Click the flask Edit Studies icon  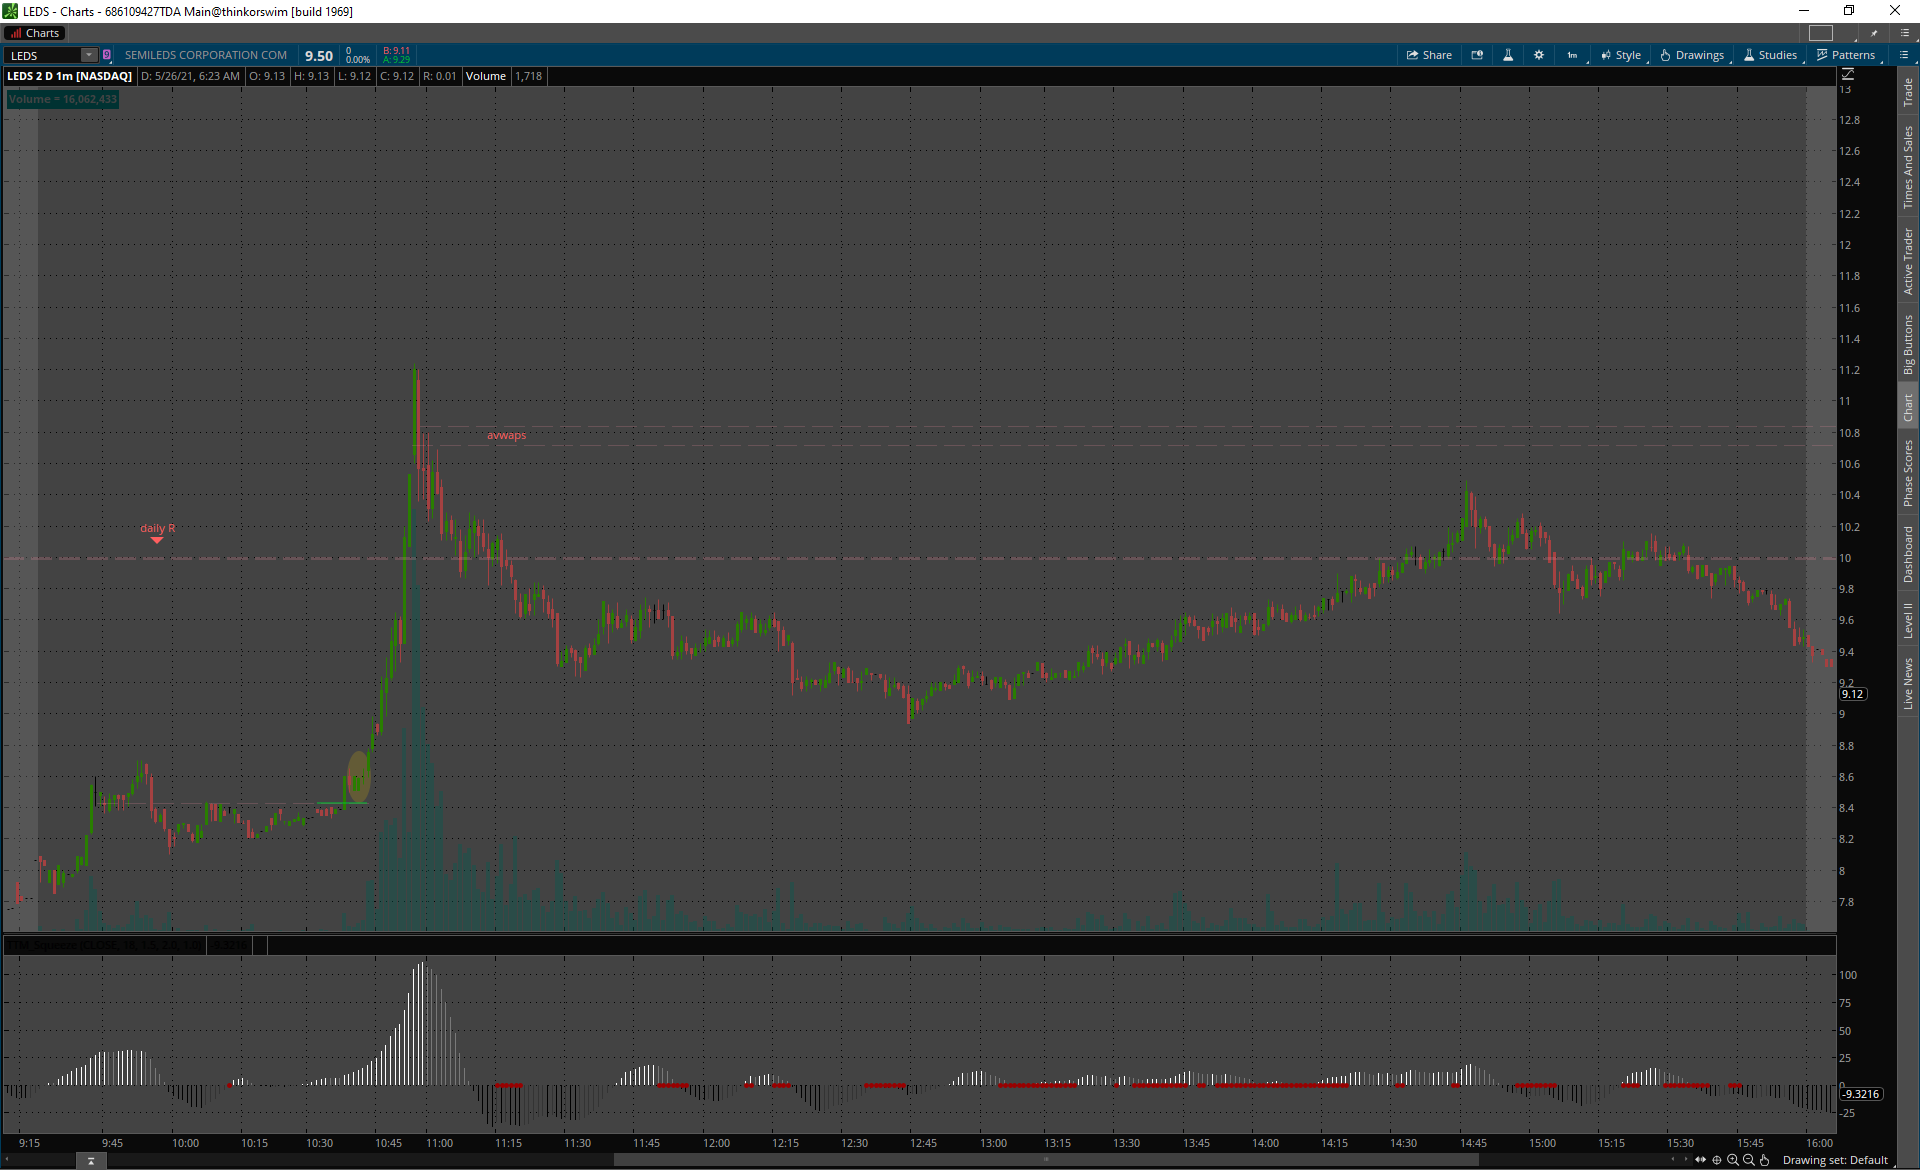(1508, 55)
